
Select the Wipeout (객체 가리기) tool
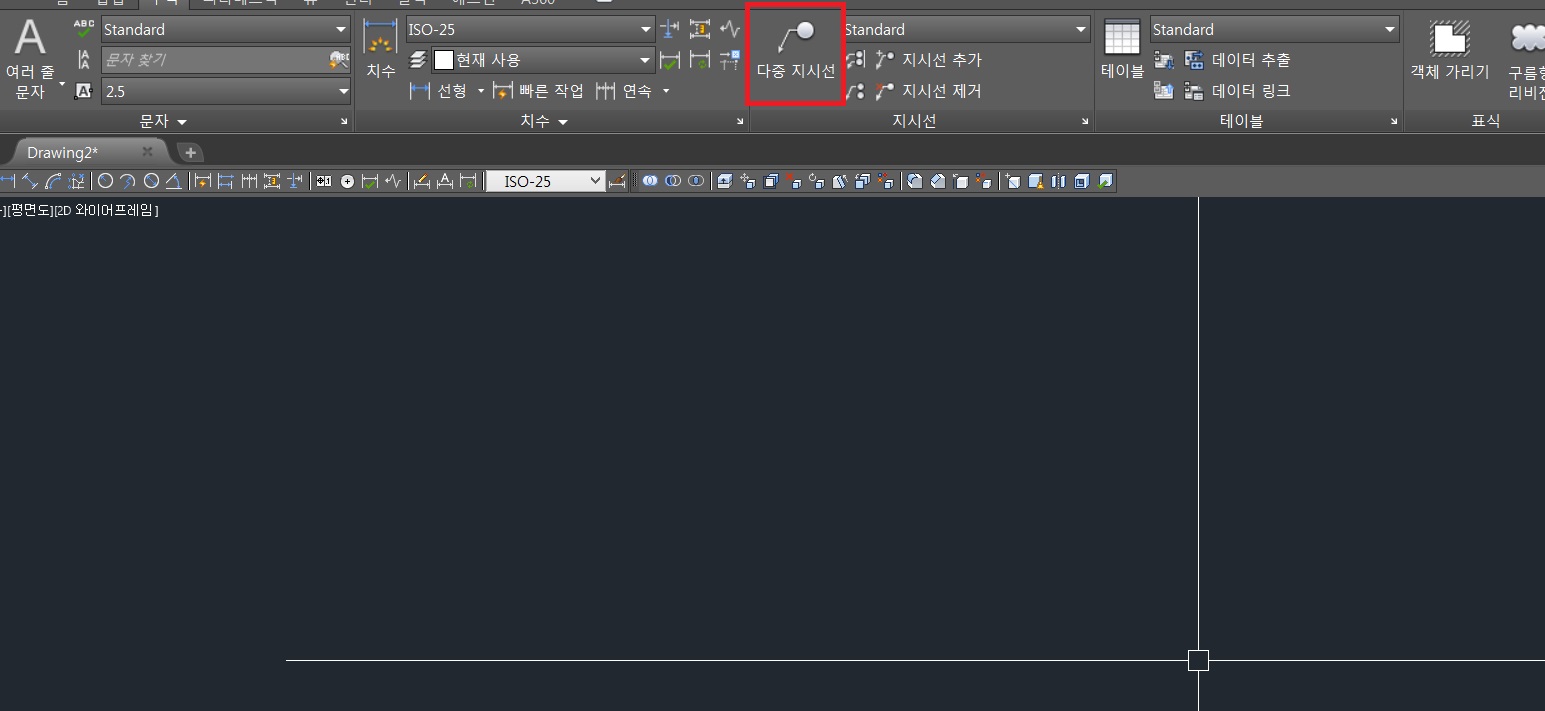[1449, 50]
